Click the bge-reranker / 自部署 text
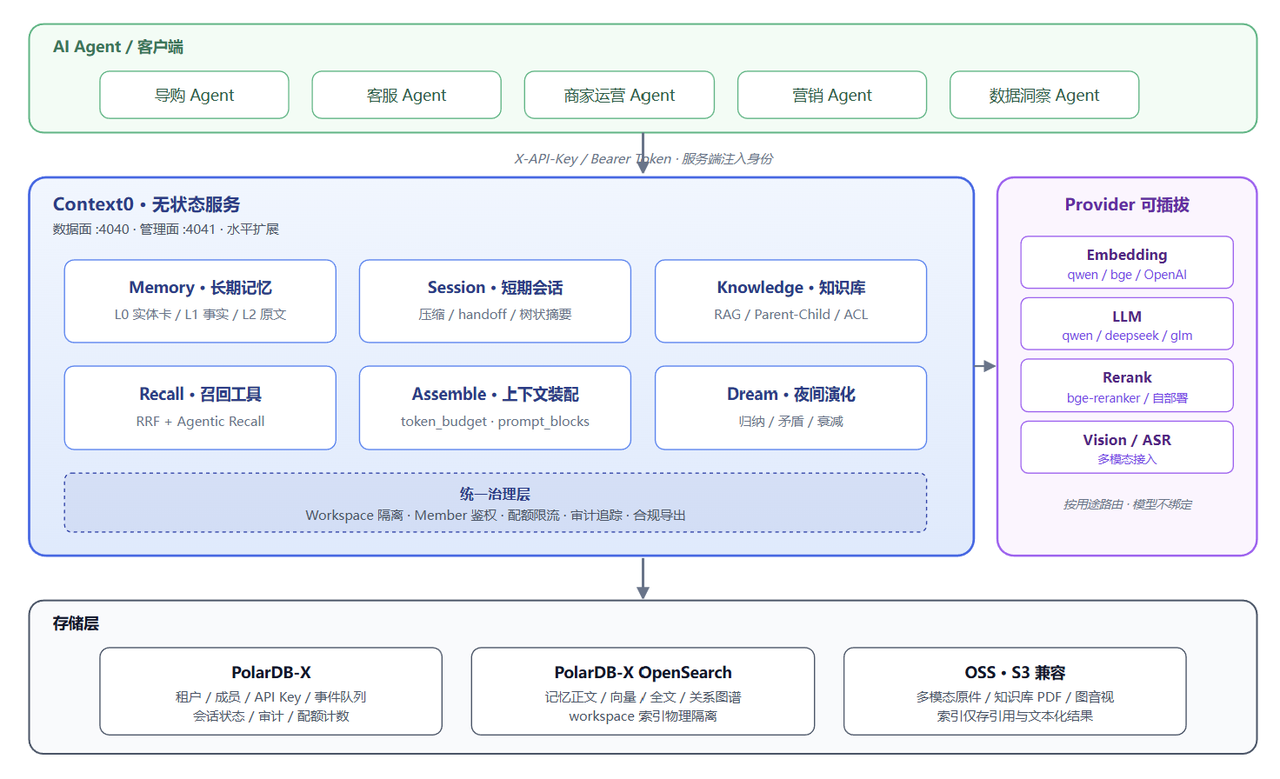The width and height of the screenshot is (1280, 779). [1127, 398]
